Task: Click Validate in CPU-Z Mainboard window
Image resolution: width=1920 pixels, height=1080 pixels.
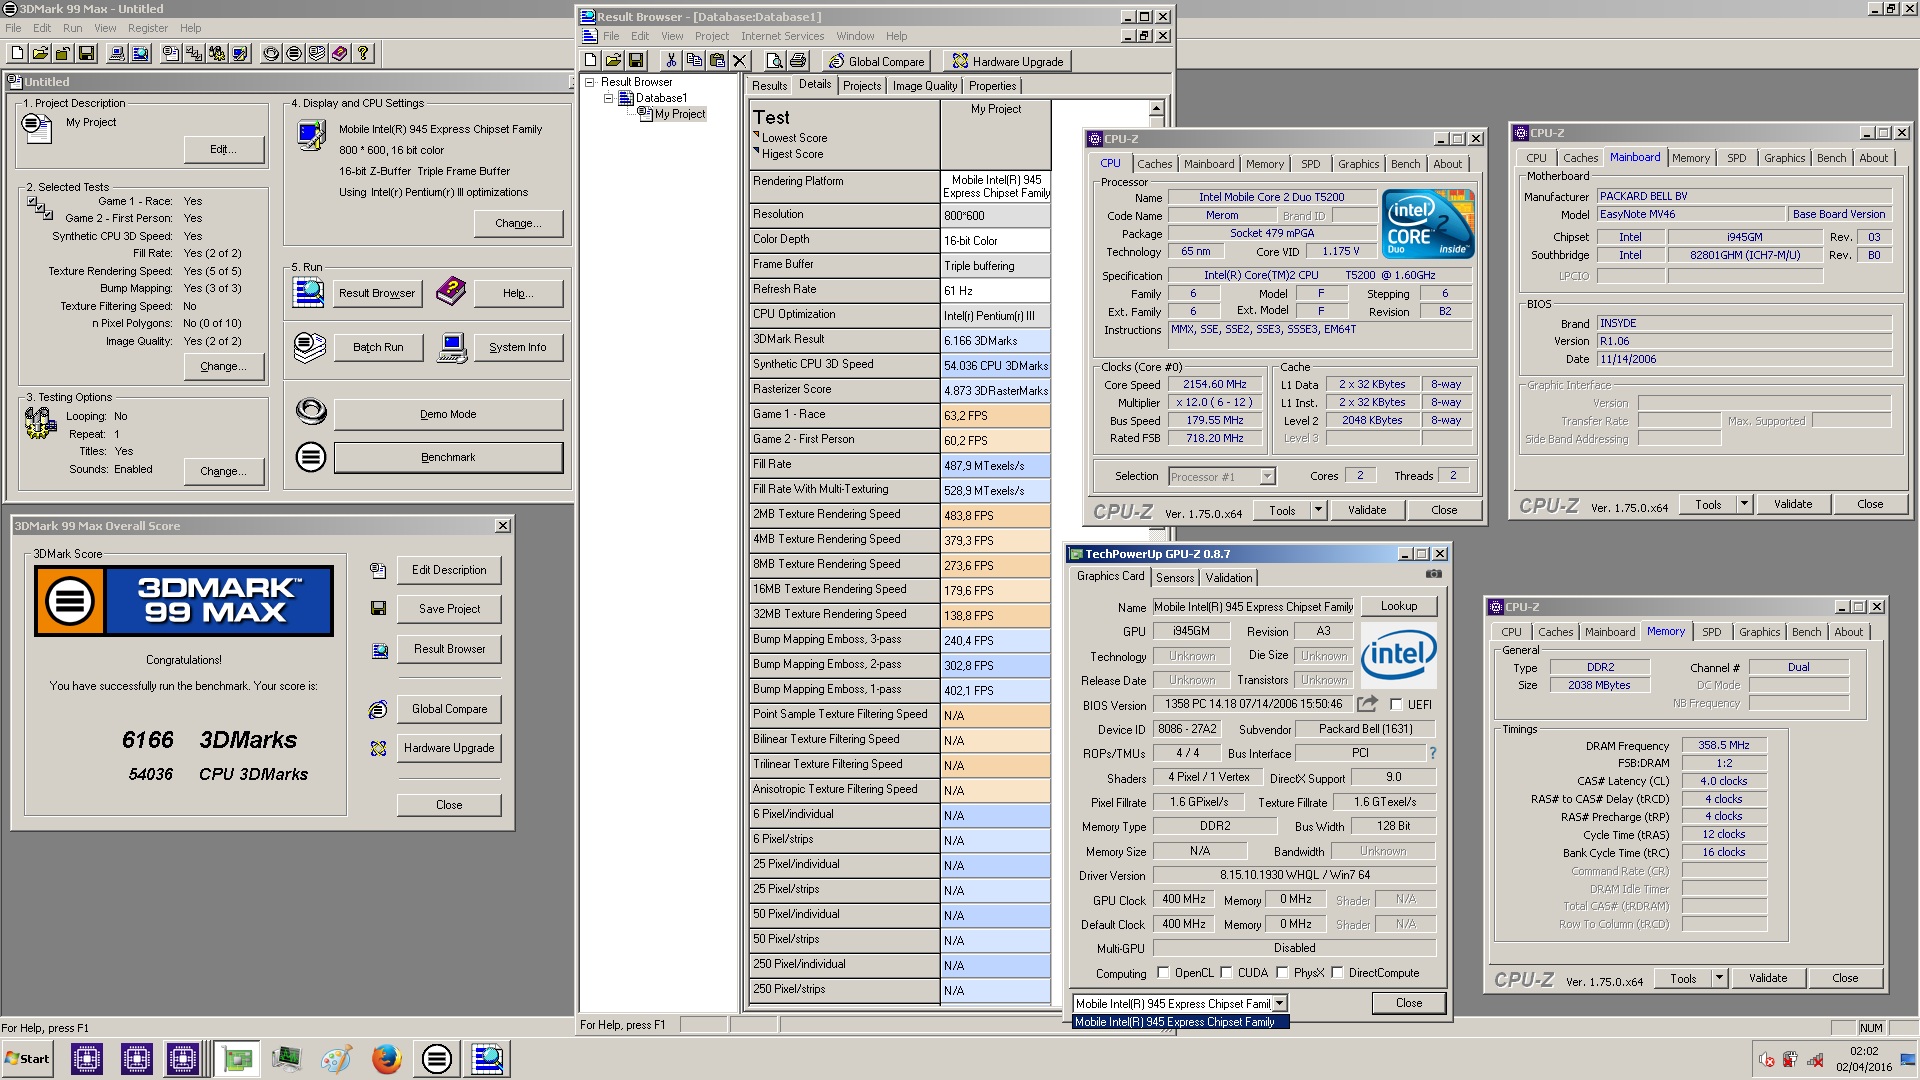Action: tap(1793, 504)
